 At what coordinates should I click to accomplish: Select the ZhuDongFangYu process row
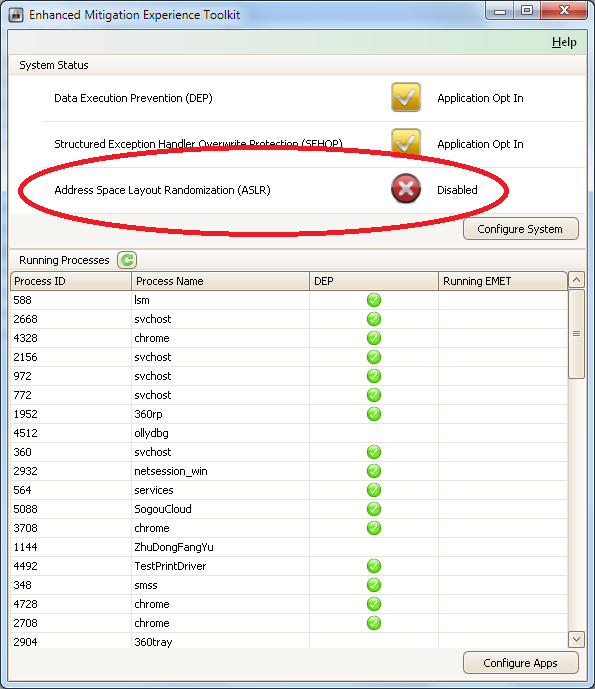click(x=289, y=547)
